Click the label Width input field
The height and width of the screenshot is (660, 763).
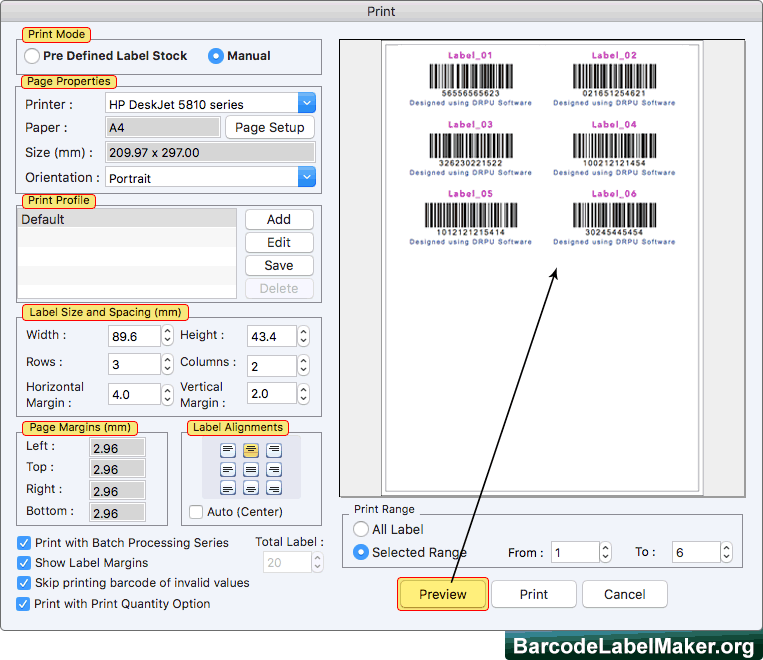(x=134, y=336)
